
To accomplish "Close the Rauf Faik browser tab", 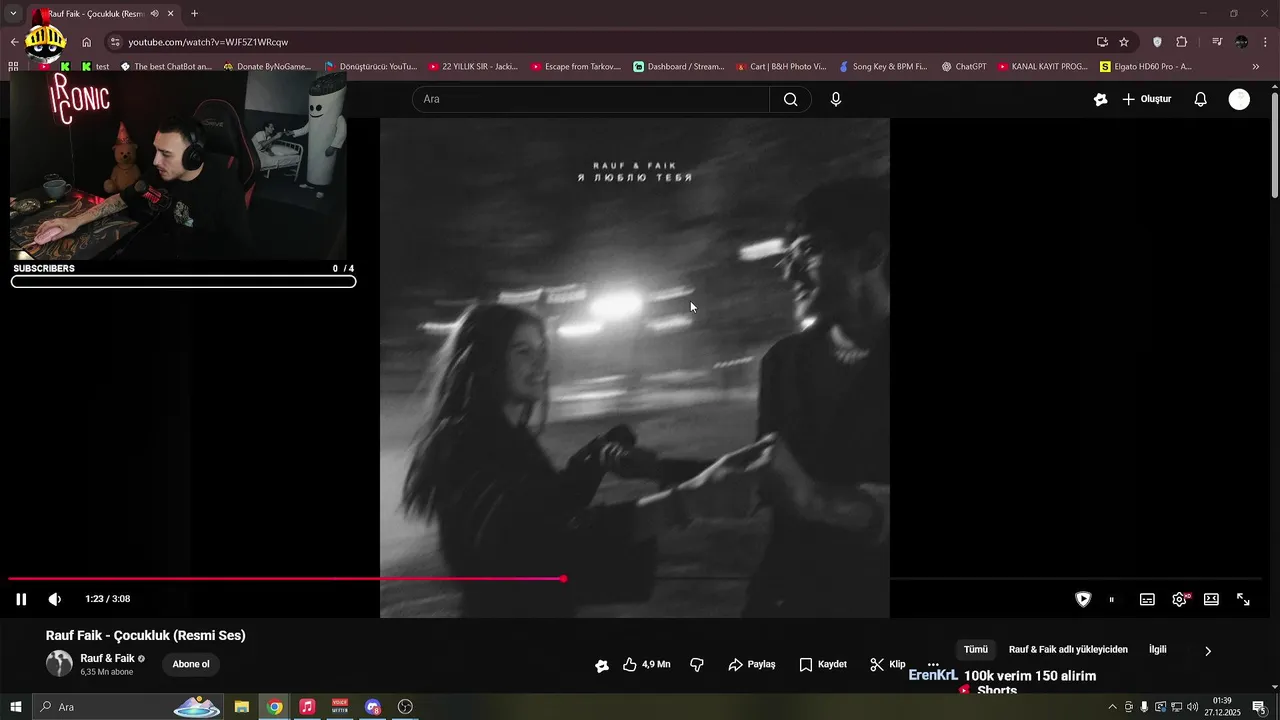I will click(171, 14).
